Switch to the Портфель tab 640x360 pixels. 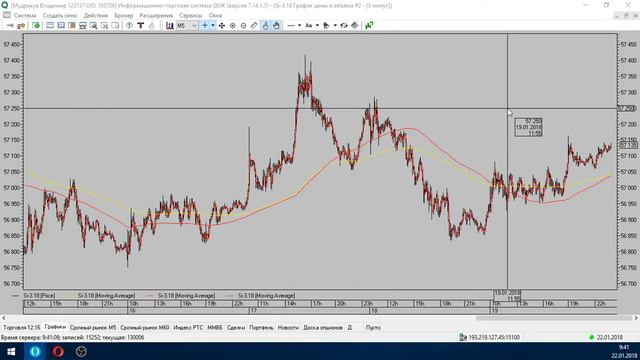coord(261,327)
